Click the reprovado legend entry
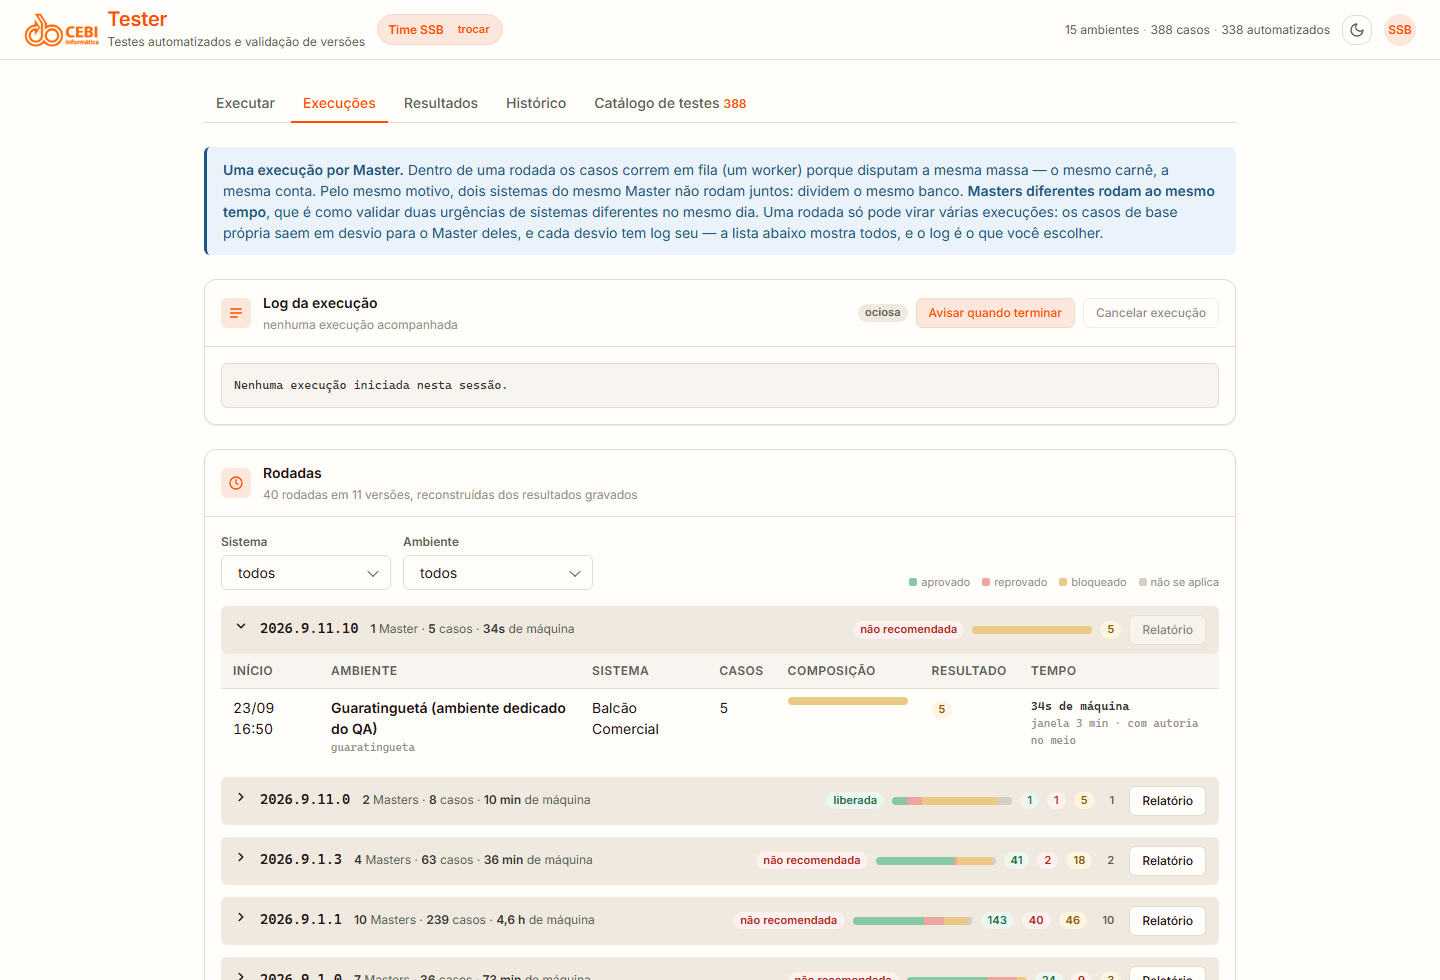This screenshot has height=980, width=1440. tap(1015, 582)
